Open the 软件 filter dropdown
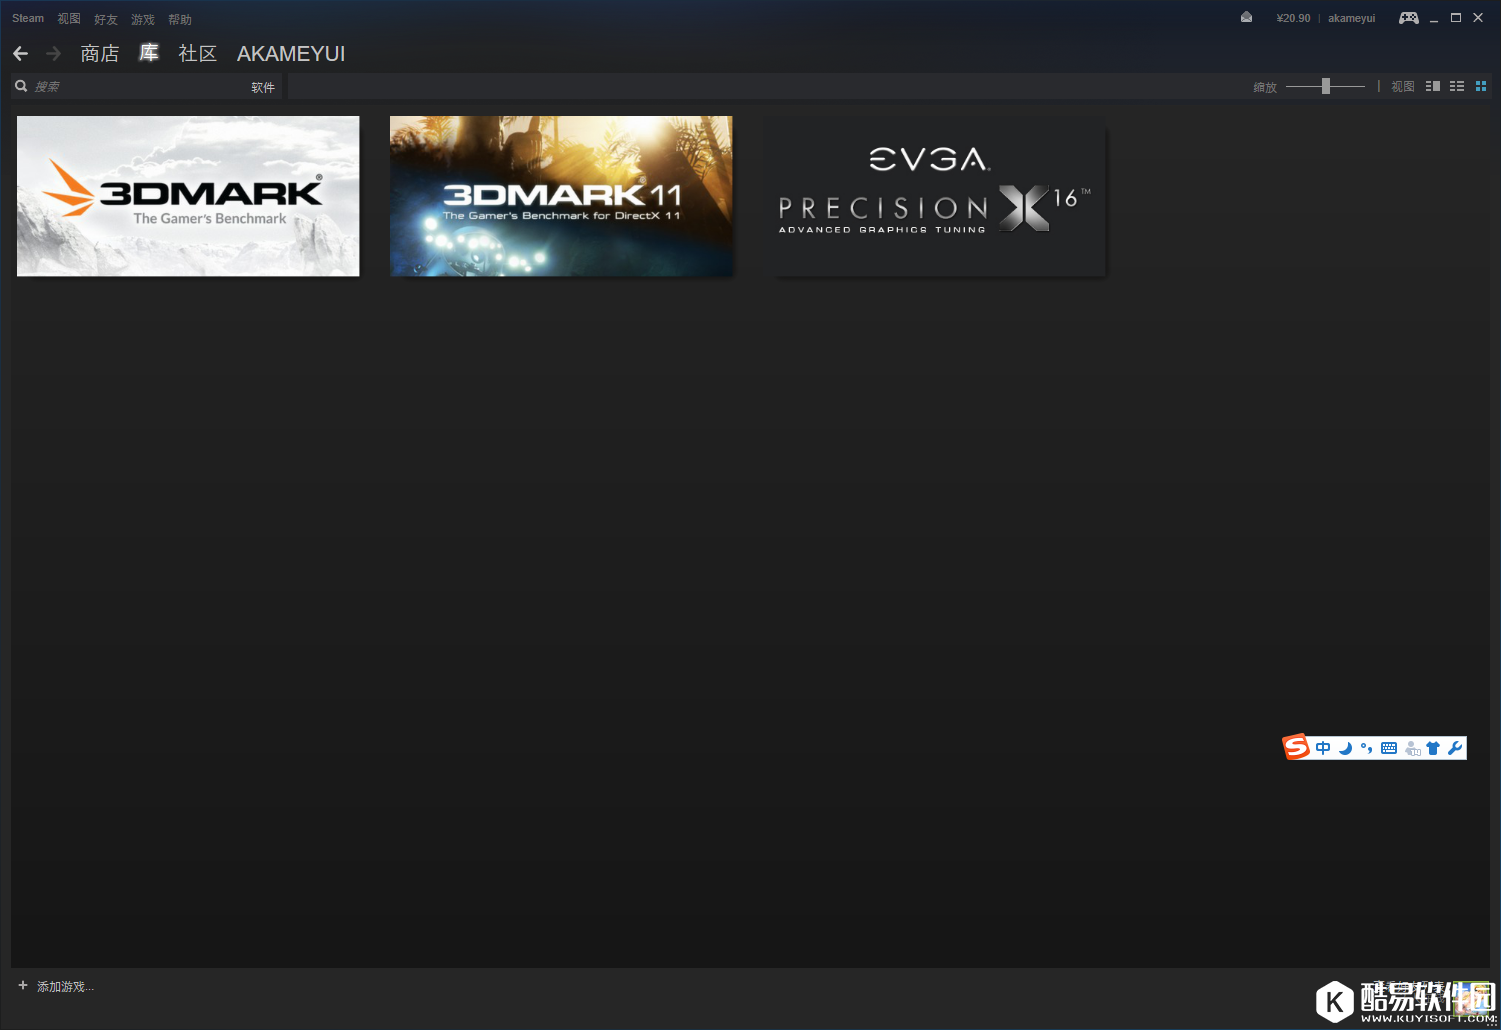 pyautogui.click(x=263, y=86)
